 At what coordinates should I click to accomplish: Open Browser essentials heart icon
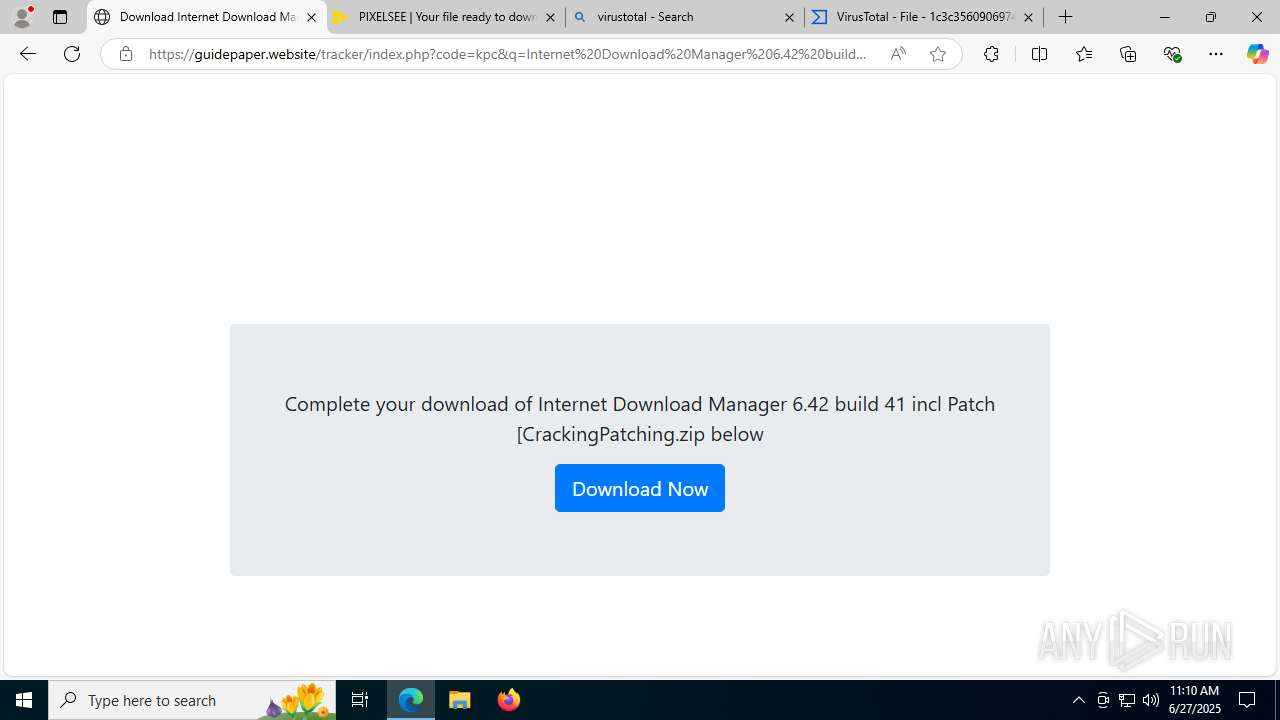(x=1173, y=54)
